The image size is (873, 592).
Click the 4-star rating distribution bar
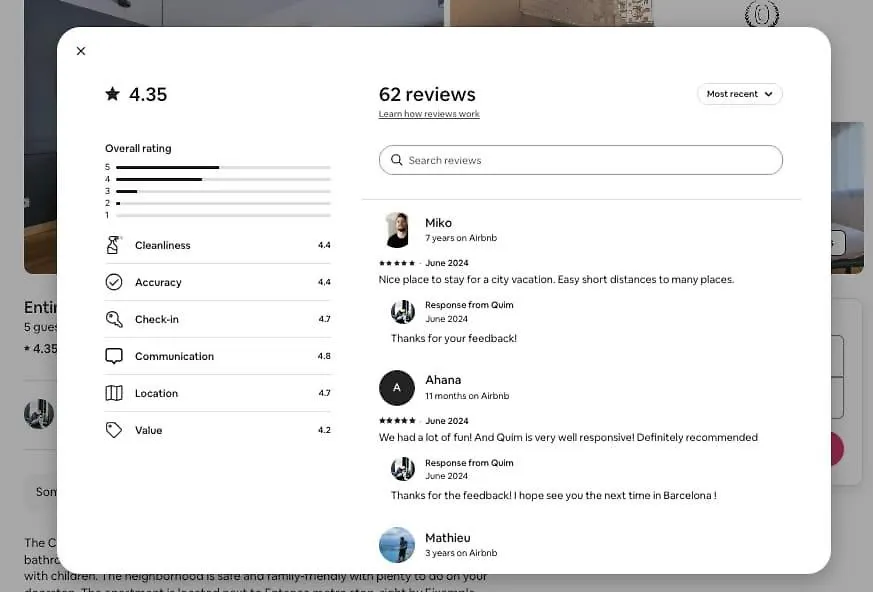223,179
